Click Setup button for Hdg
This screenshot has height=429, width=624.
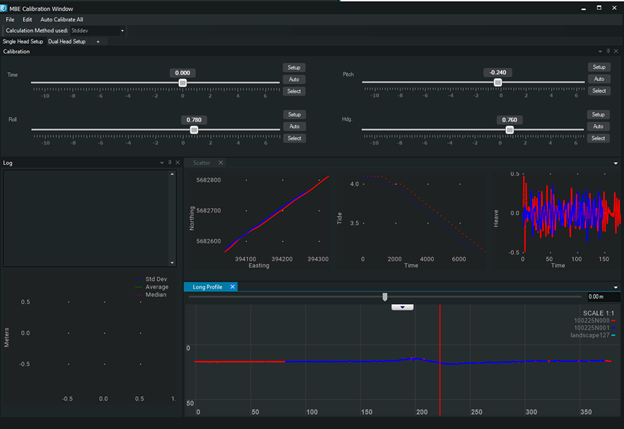tap(598, 115)
